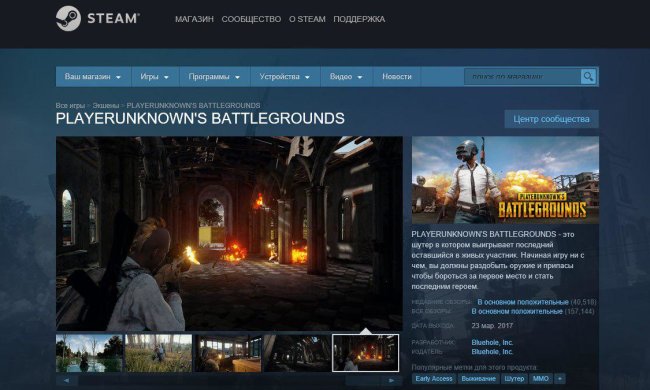Click the screenshot strip scrollbar track
The width and height of the screenshot is (650, 390).
click(229, 380)
